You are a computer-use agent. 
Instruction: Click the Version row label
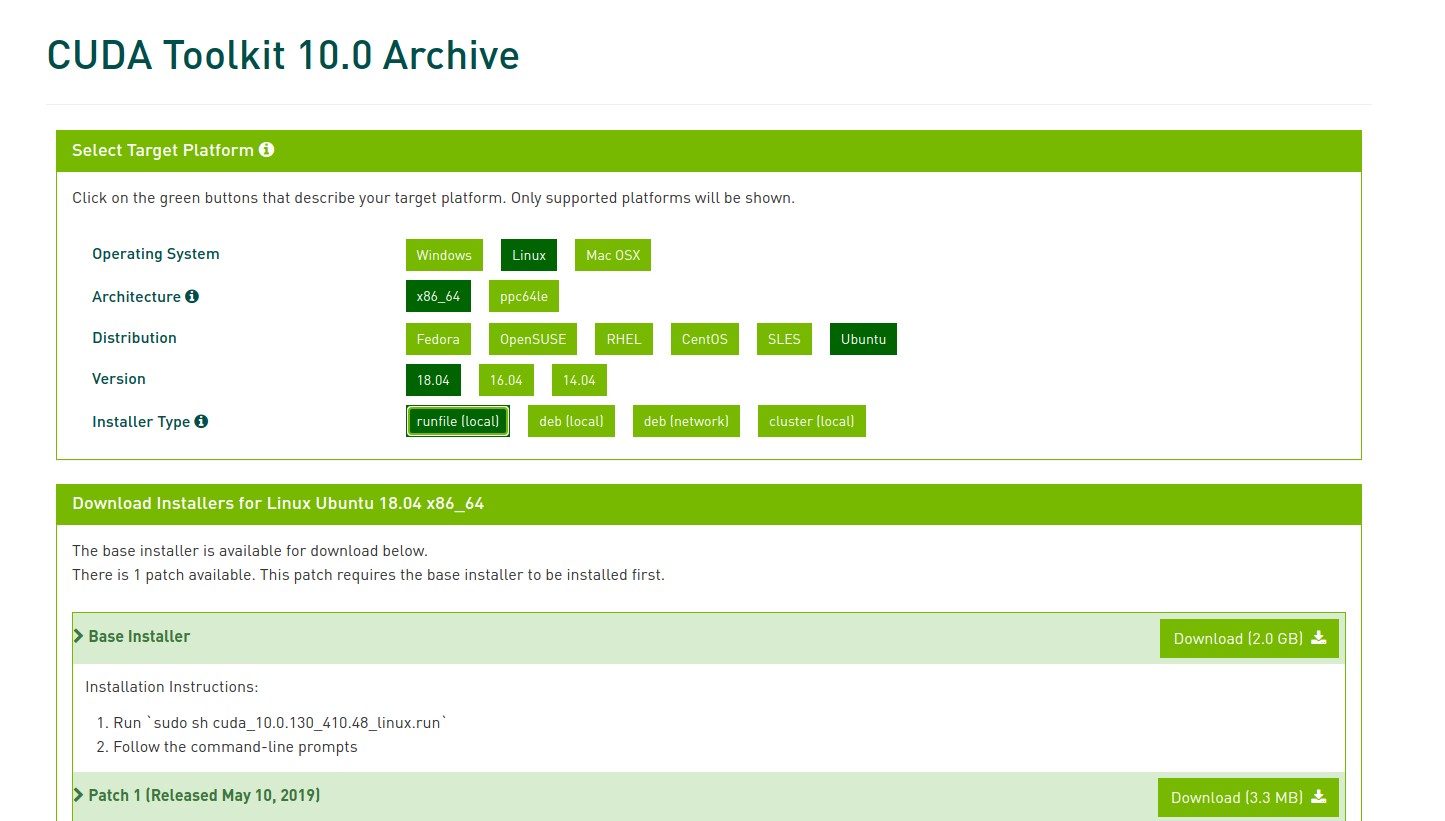[x=119, y=379]
